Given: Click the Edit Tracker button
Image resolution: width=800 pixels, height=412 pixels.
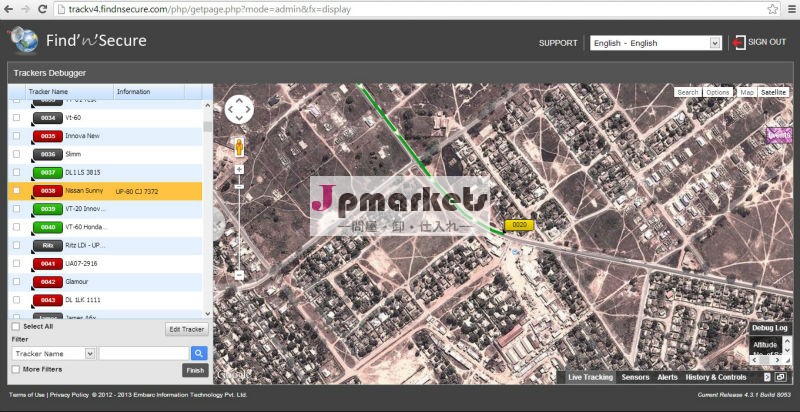Looking at the screenshot, I should tap(187, 329).
